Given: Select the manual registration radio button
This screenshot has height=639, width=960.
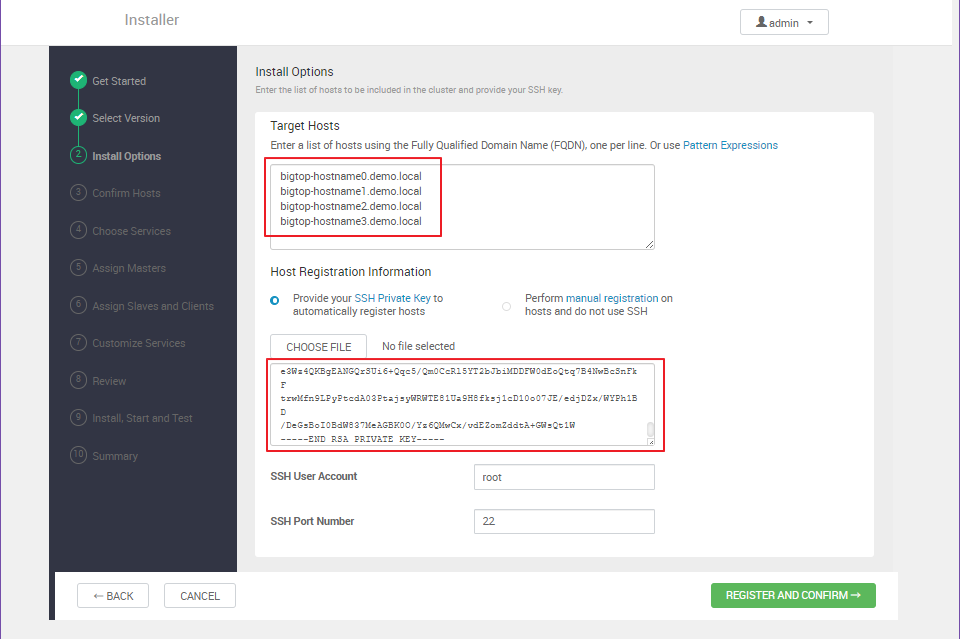Looking at the screenshot, I should coord(506,307).
